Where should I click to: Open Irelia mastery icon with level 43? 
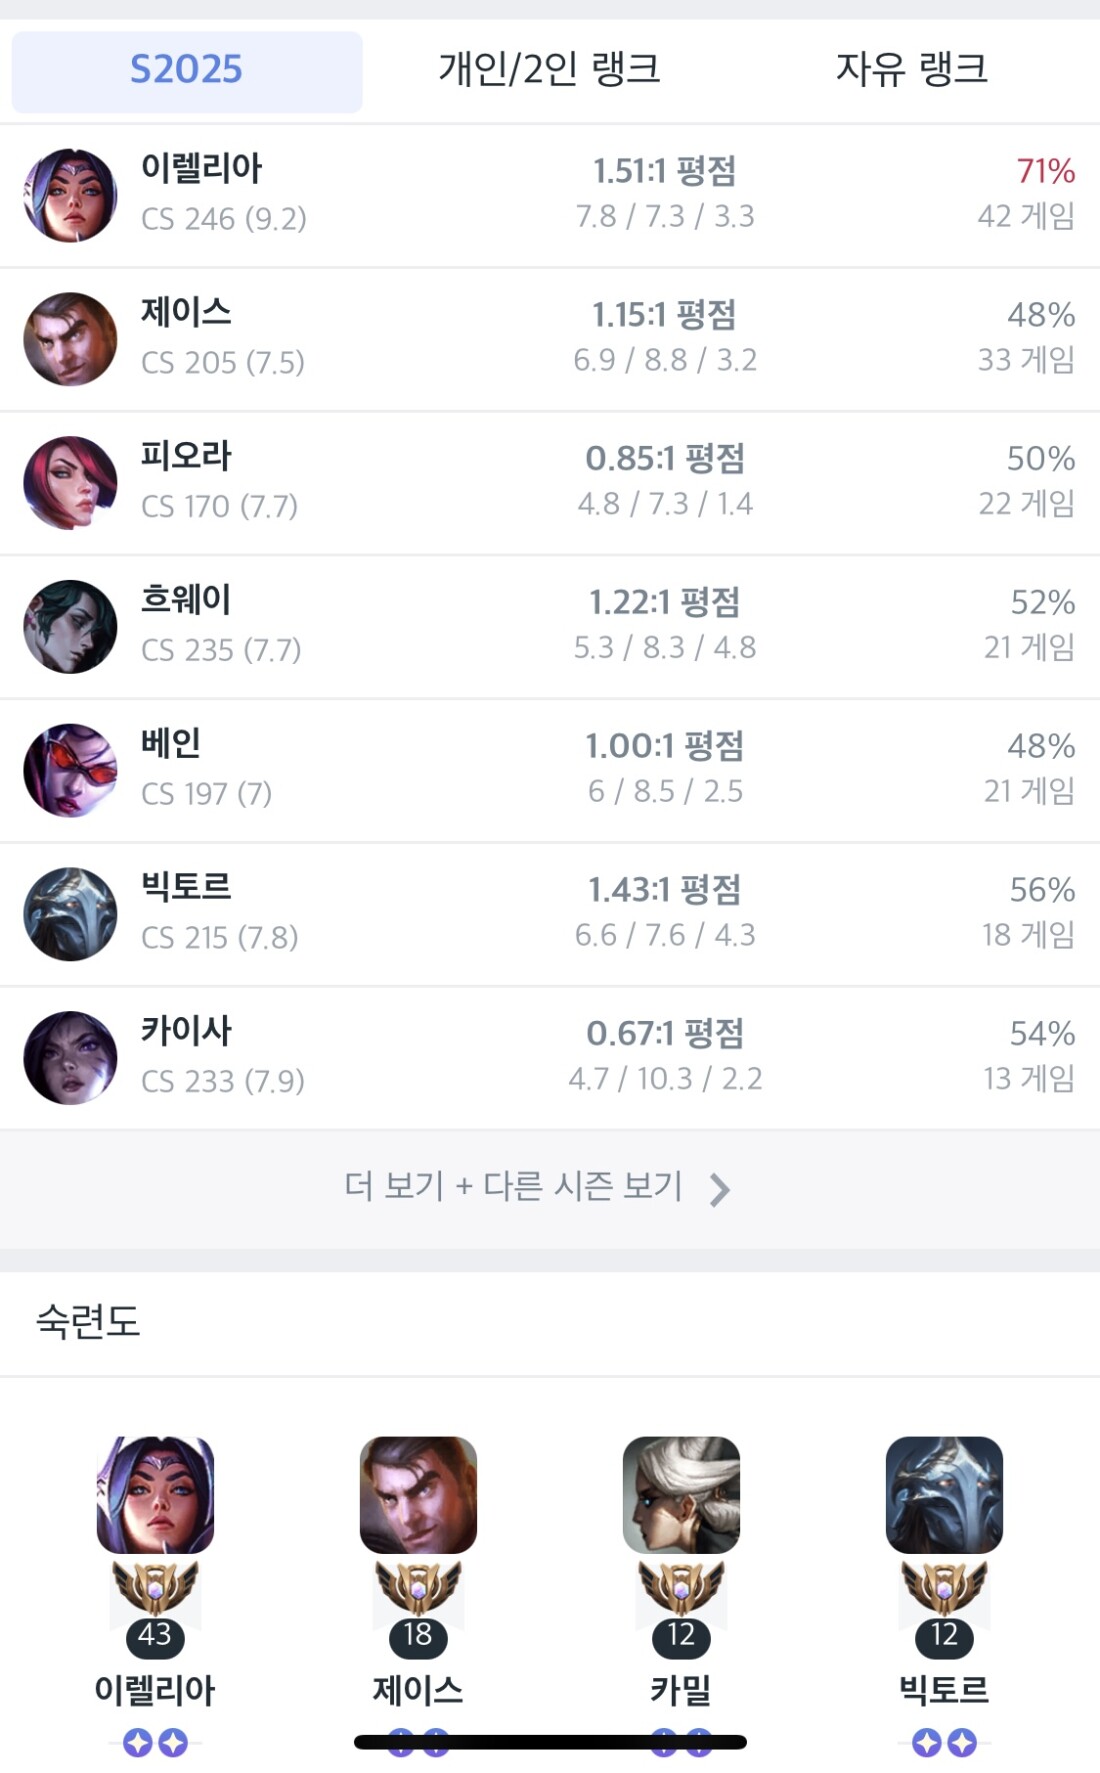coord(155,1495)
